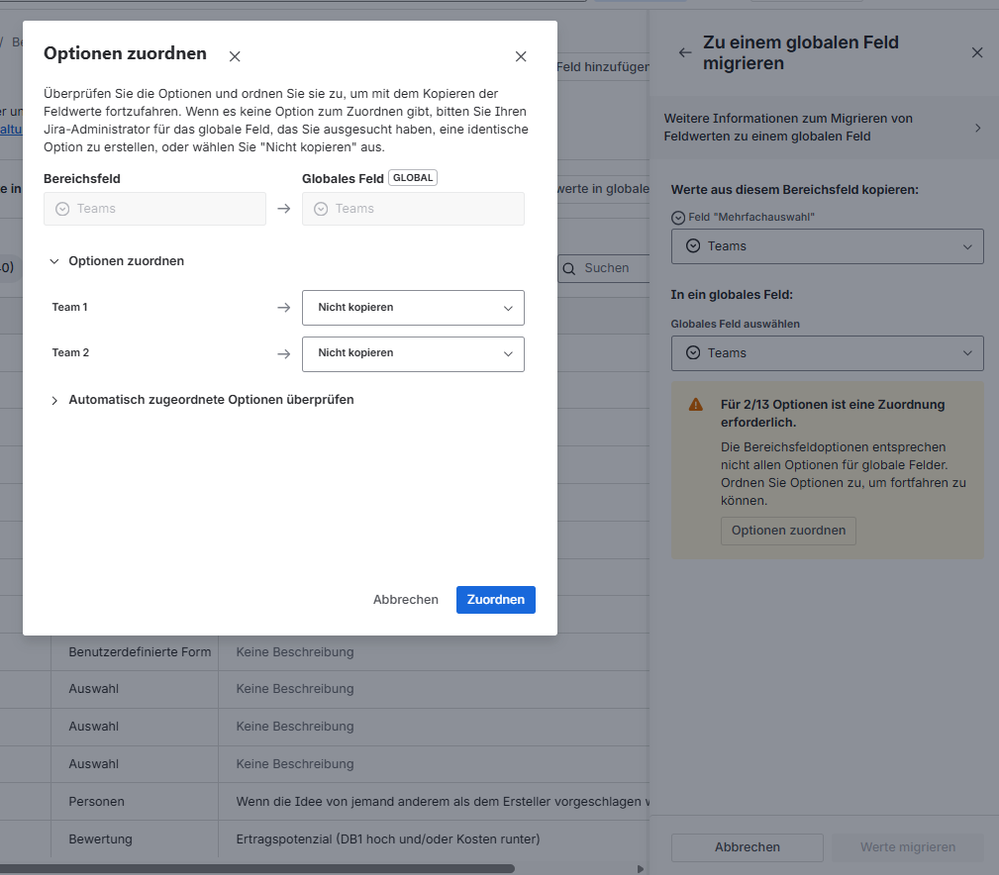Click the horizontal scrollbar right arrow
Image resolution: width=999 pixels, height=875 pixels.
[x=640, y=869]
